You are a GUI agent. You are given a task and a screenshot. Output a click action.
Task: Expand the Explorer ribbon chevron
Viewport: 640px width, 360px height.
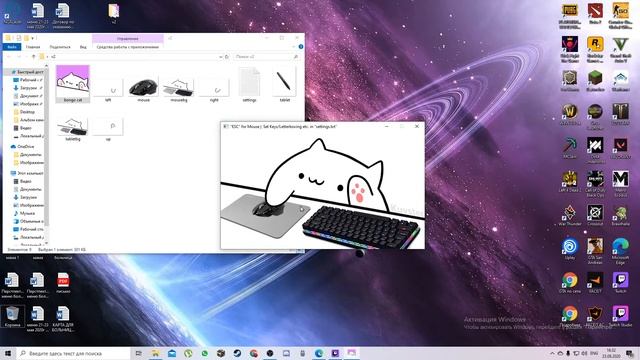(293, 47)
